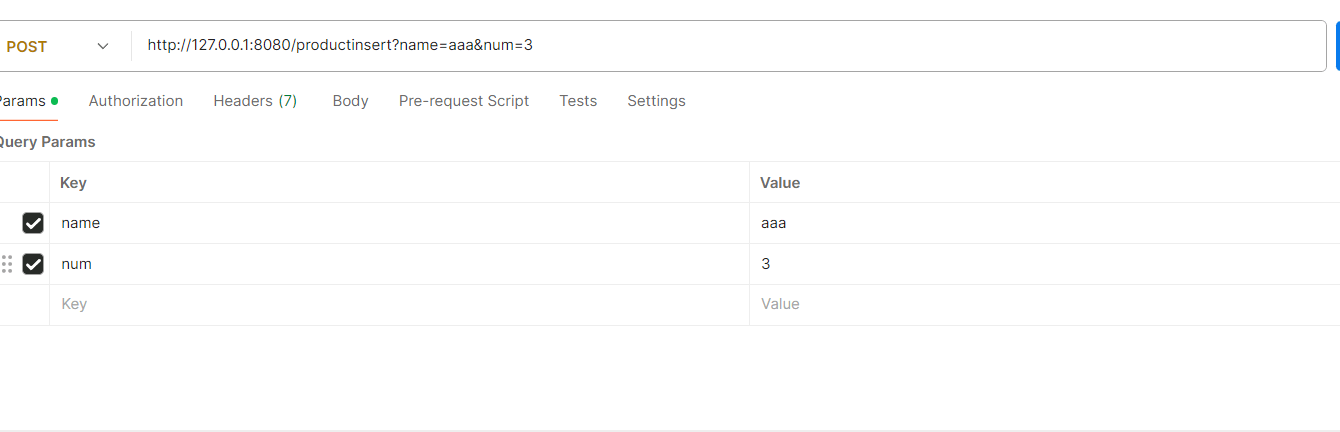
Task: Open the POST method dropdown
Action: [x=58, y=46]
